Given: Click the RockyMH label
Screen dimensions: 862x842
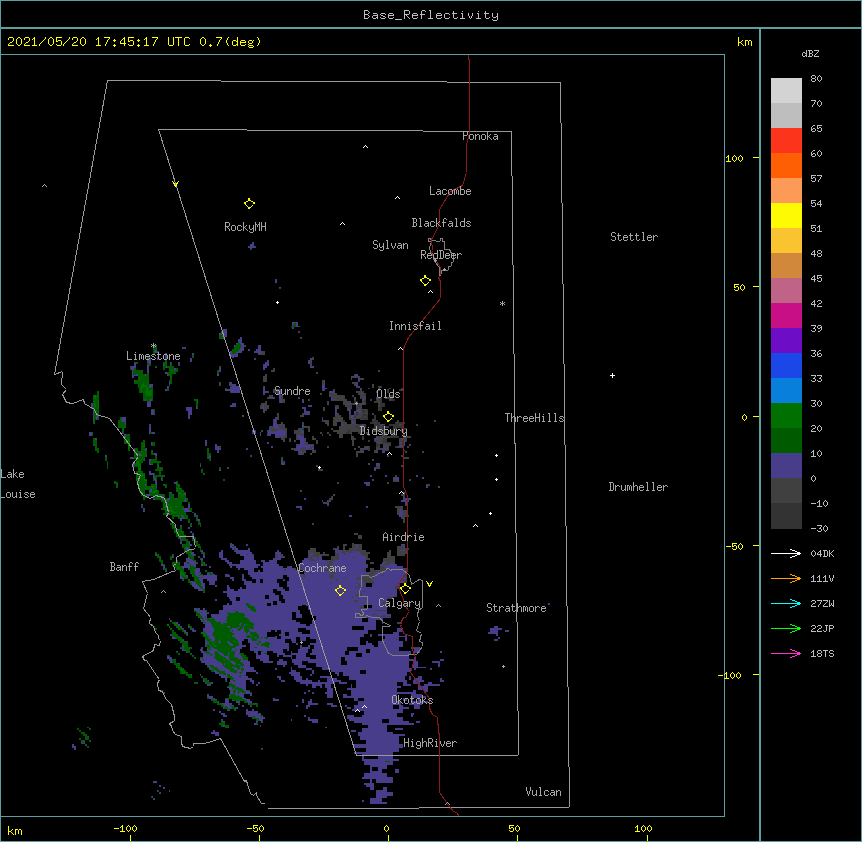Looking at the screenshot, I should pyautogui.click(x=245, y=227).
